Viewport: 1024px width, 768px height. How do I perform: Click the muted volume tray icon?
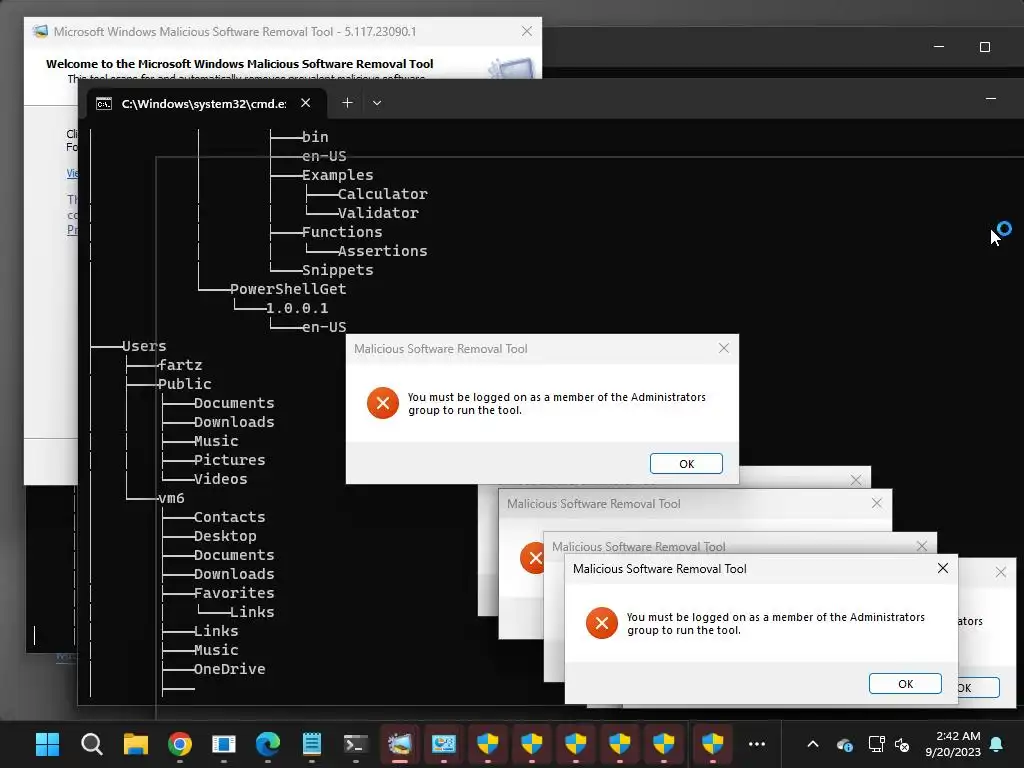pyautogui.click(x=902, y=744)
